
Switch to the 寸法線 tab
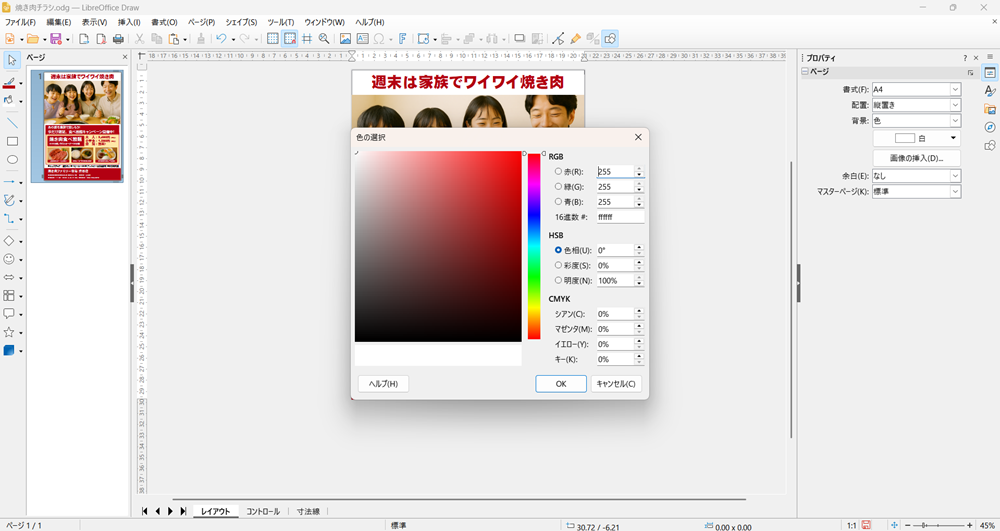click(x=308, y=511)
